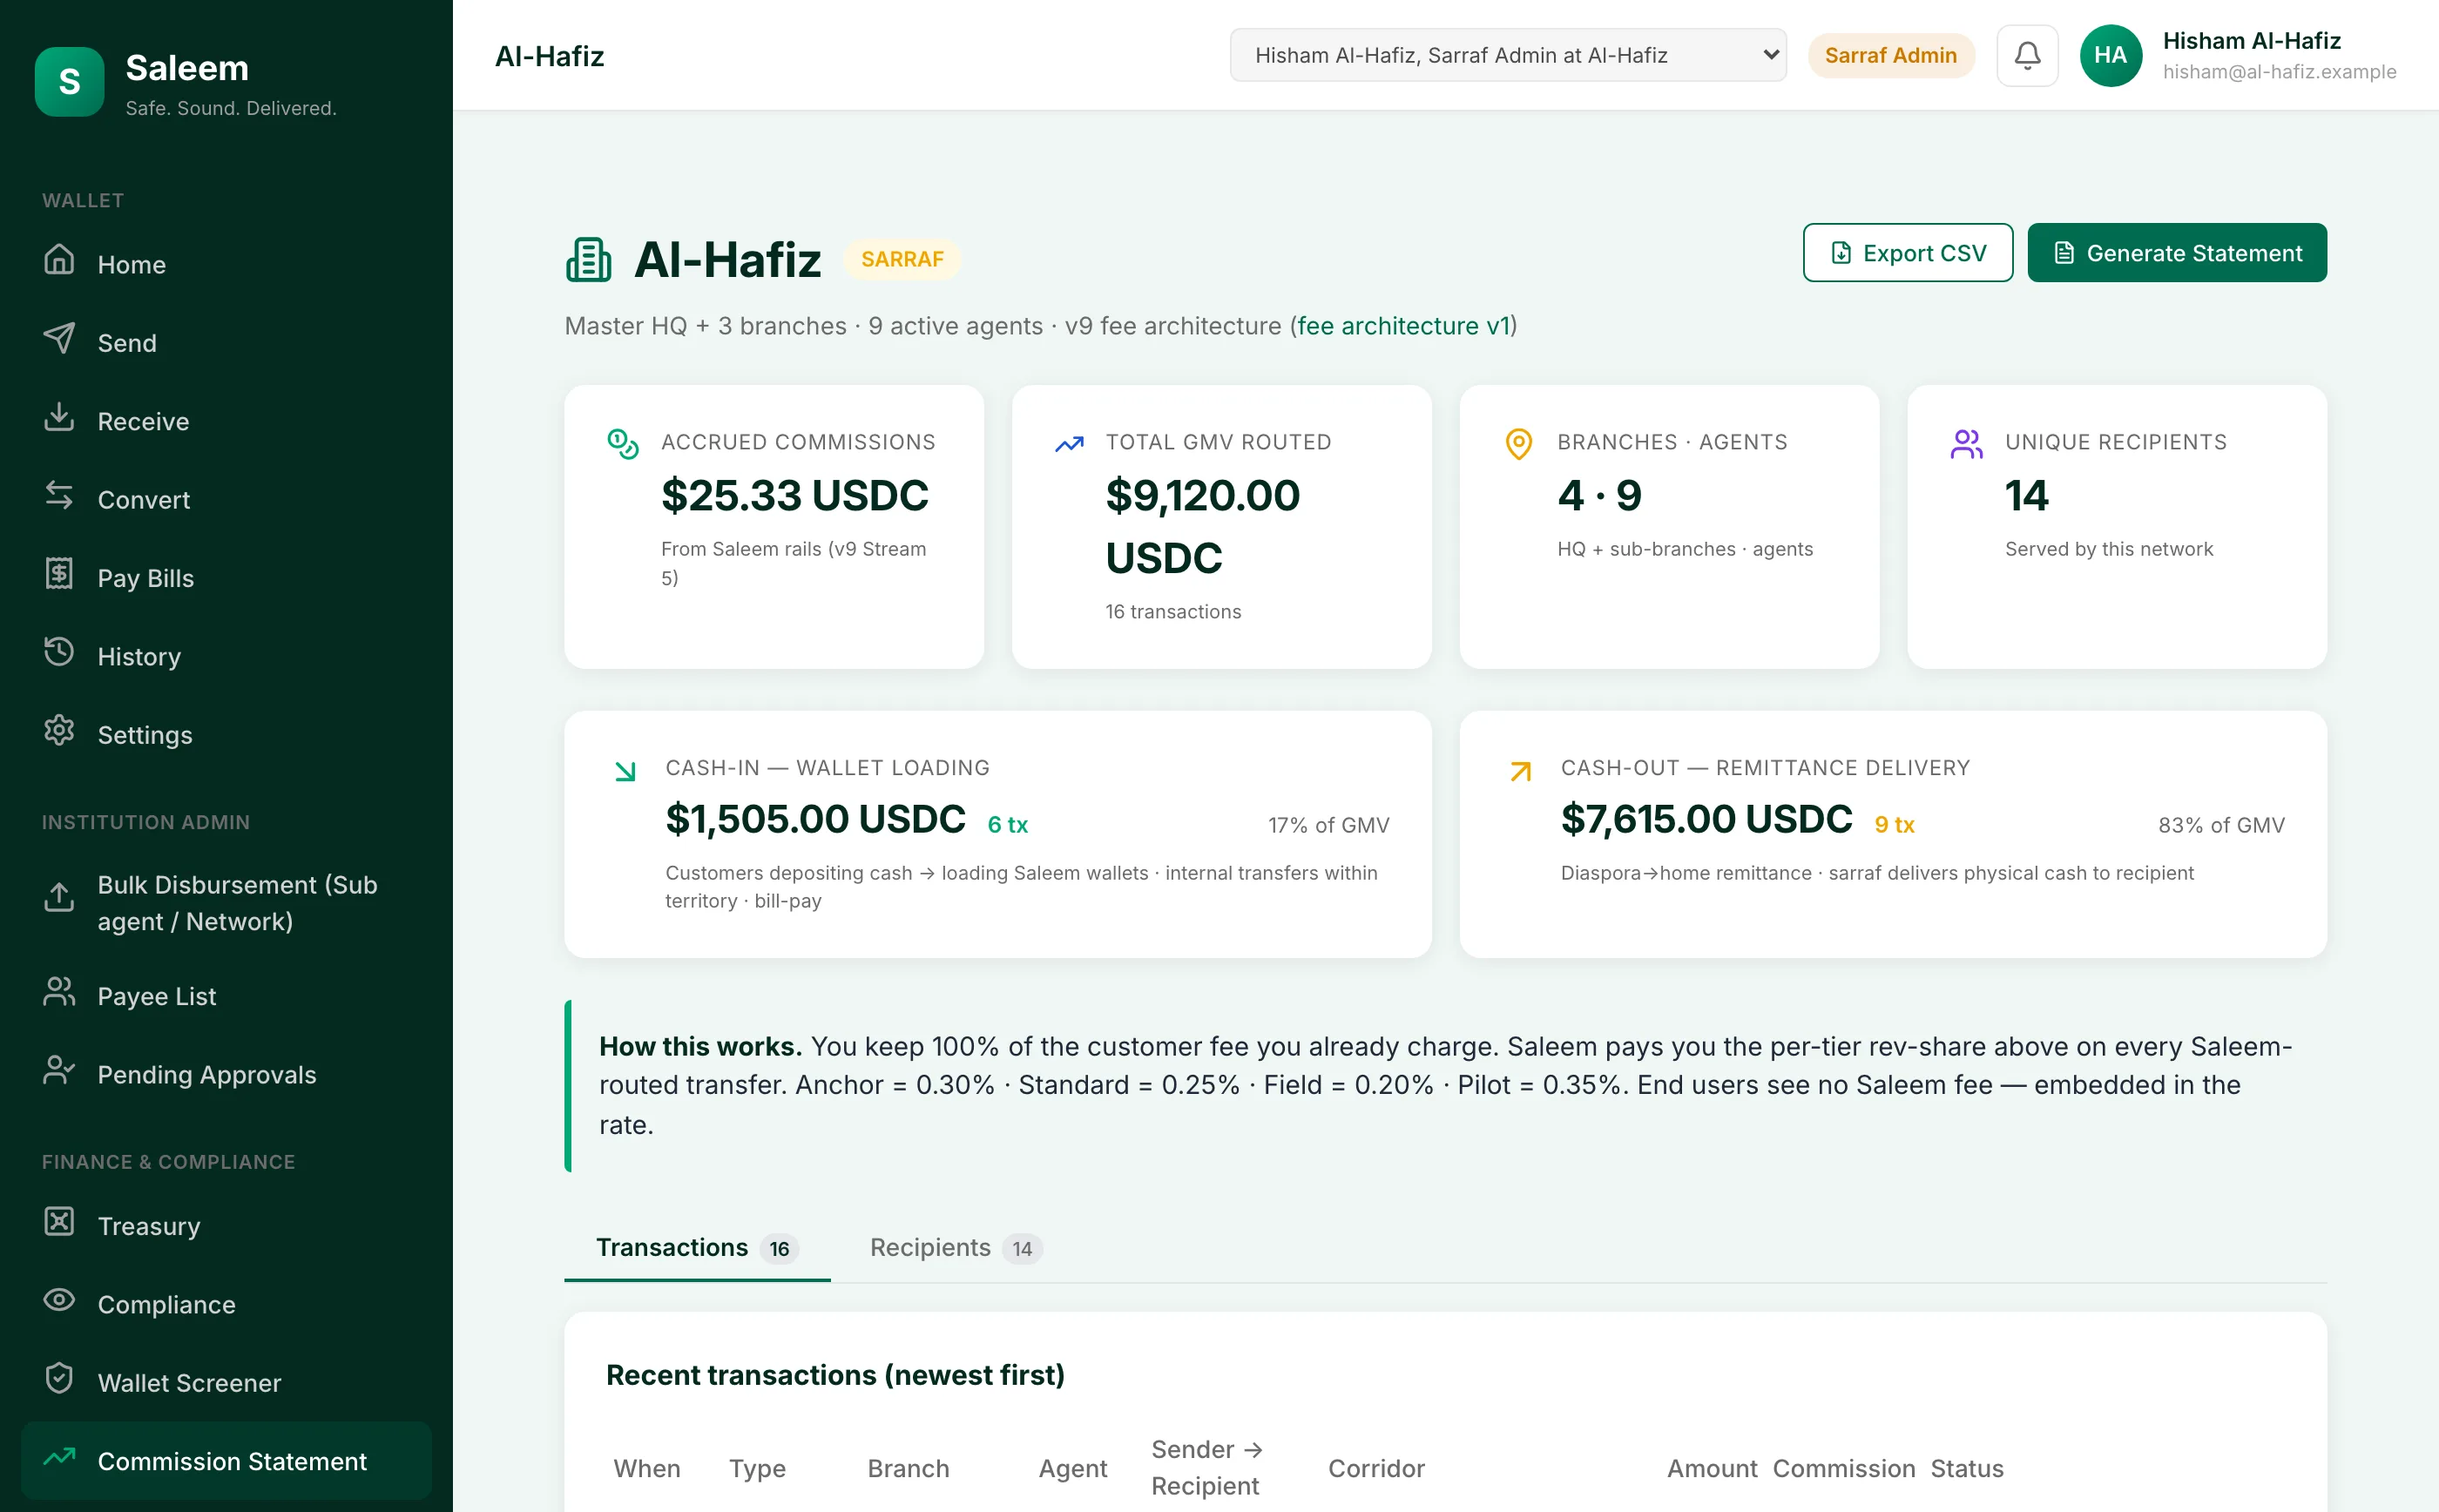Screen dimensions: 2439x1512
Task: Click the Commission column header
Action: pos(1843,1468)
